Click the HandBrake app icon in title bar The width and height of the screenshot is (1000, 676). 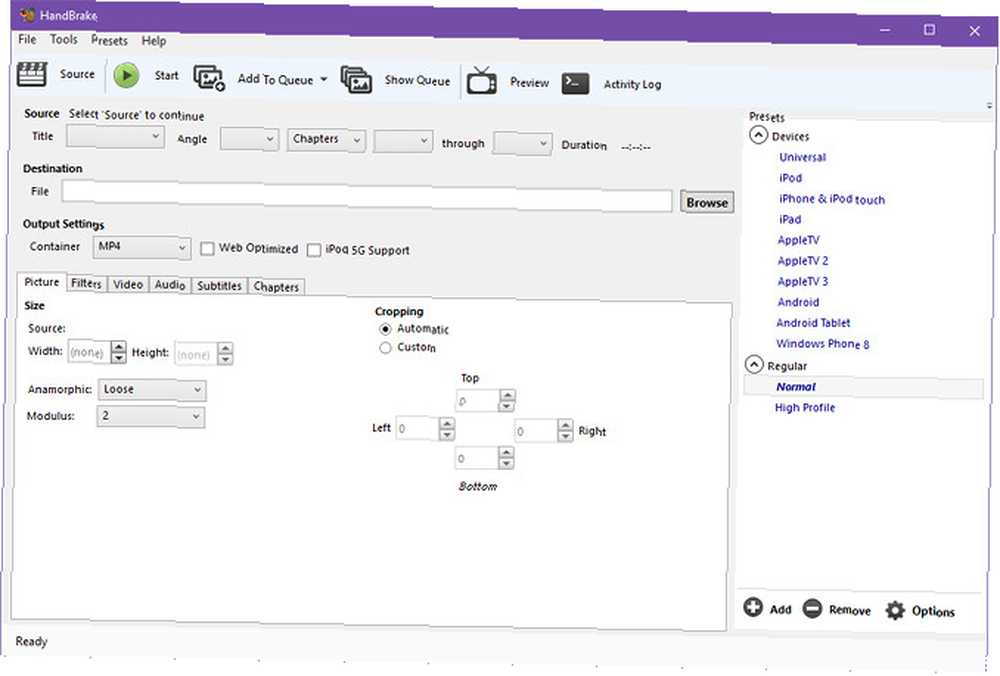(x=27, y=15)
